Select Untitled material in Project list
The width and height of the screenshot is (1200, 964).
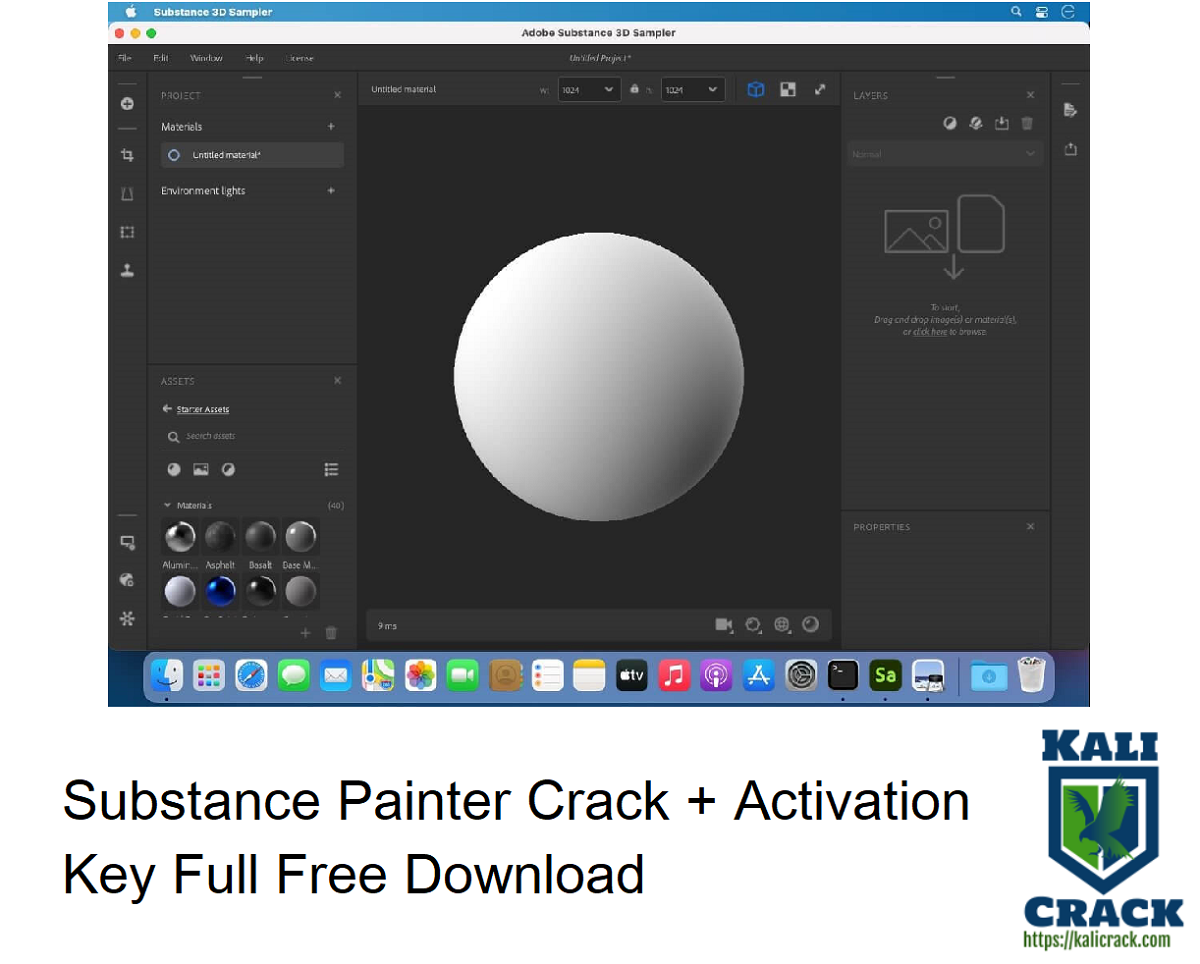pyautogui.click(x=252, y=155)
